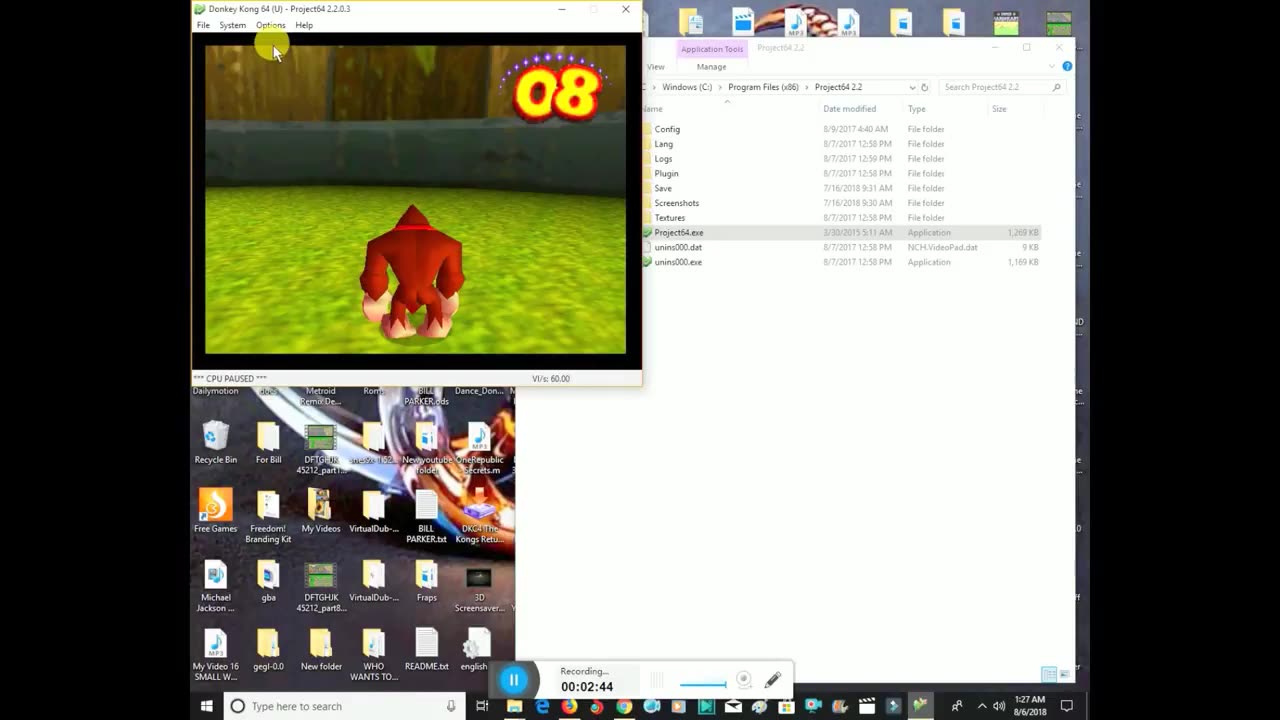Image resolution: width=1280 pixels, height=720 pixels.
Task: Click Program Files (x86) in address path
Action: [763, 87]
